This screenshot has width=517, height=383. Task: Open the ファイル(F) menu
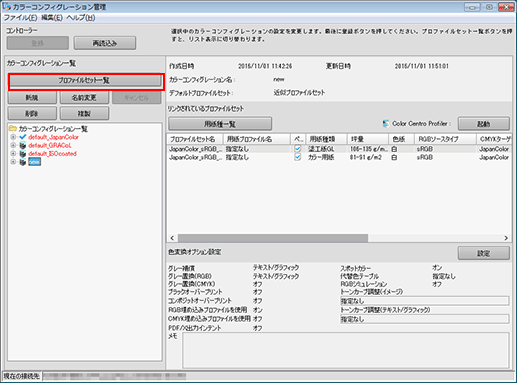20,18
